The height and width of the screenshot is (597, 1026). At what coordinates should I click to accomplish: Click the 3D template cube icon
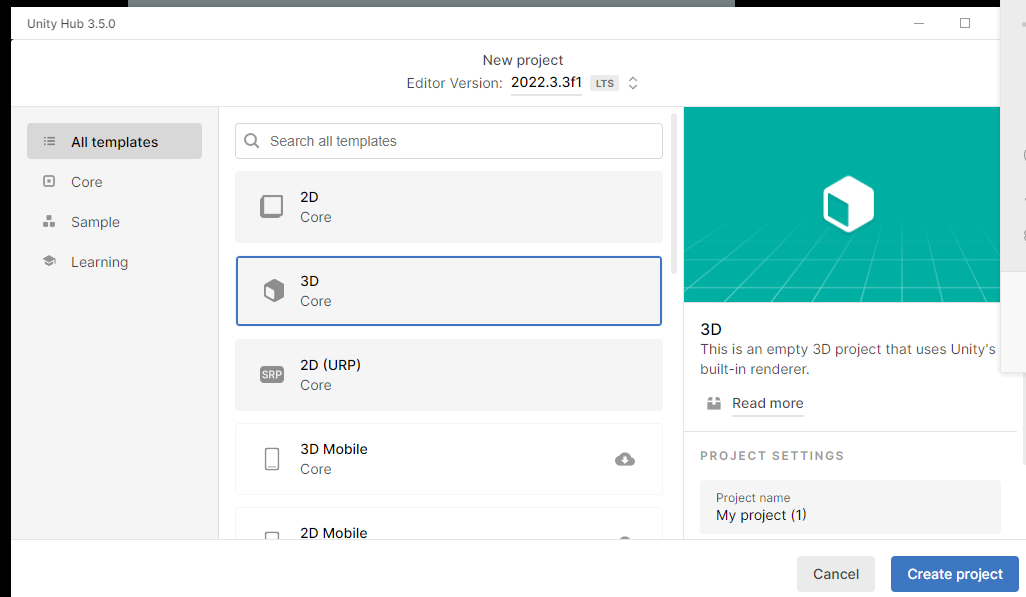[x=274, y=290]
